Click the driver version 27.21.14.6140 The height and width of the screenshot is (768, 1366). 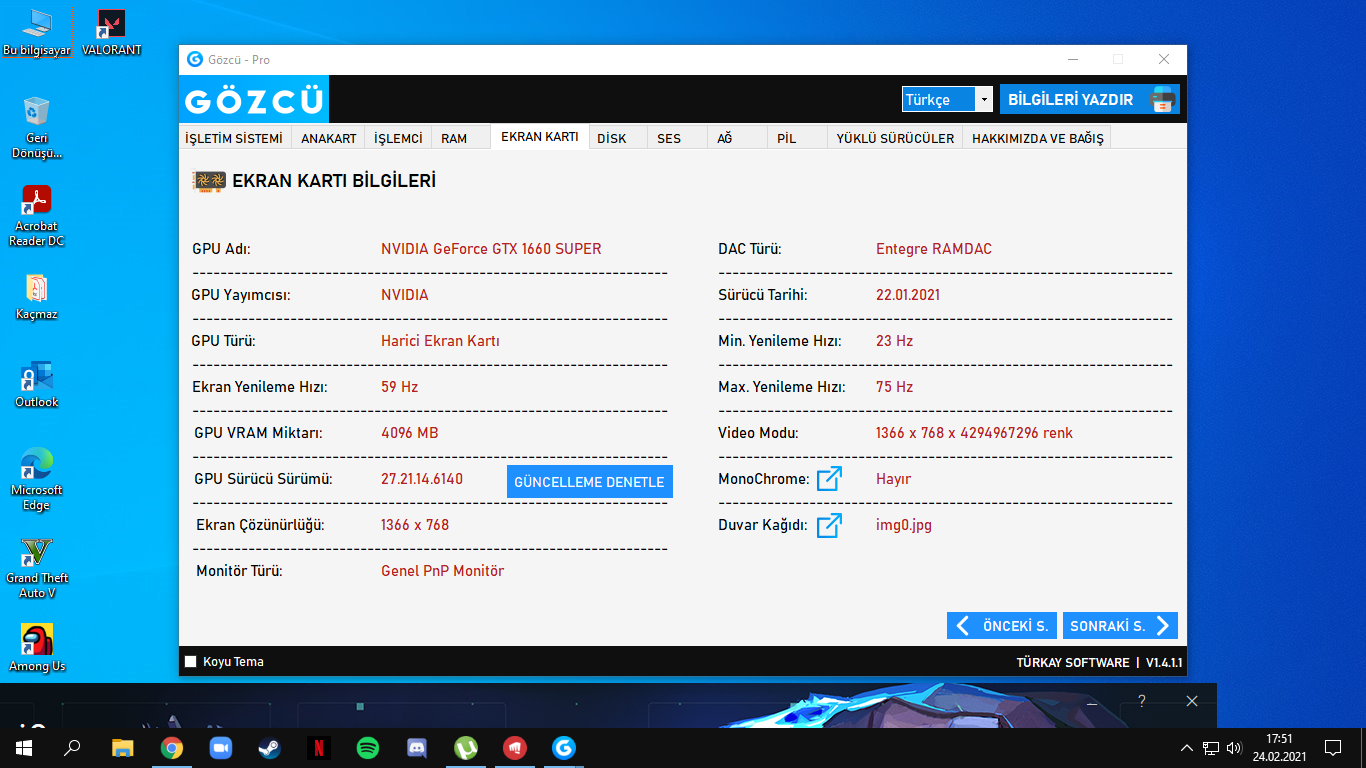(422, 479)
